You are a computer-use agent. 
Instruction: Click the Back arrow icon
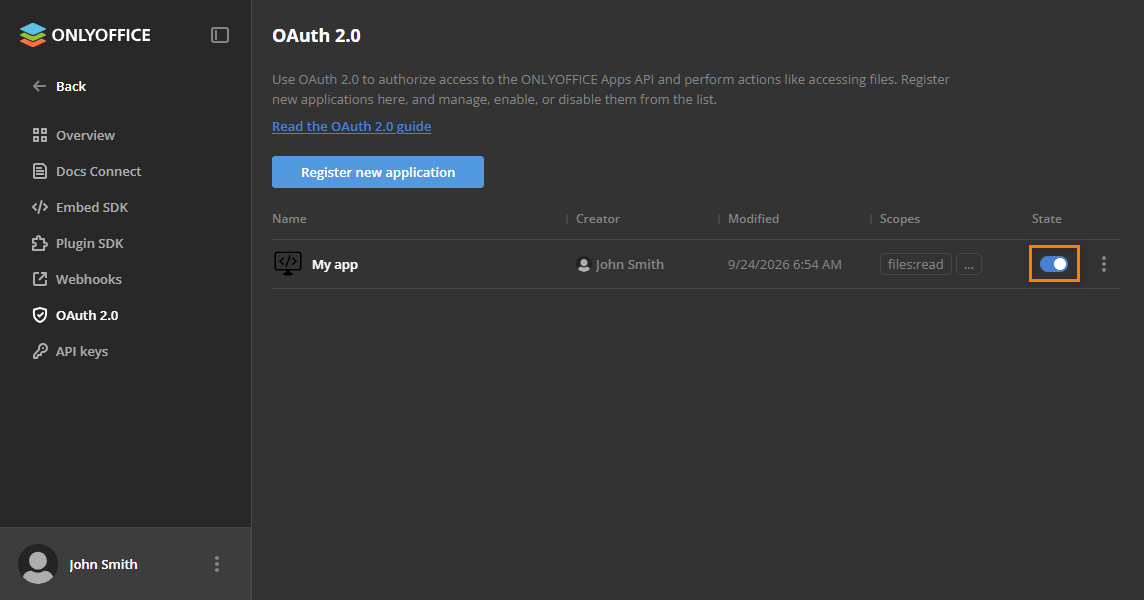point(39,86)
